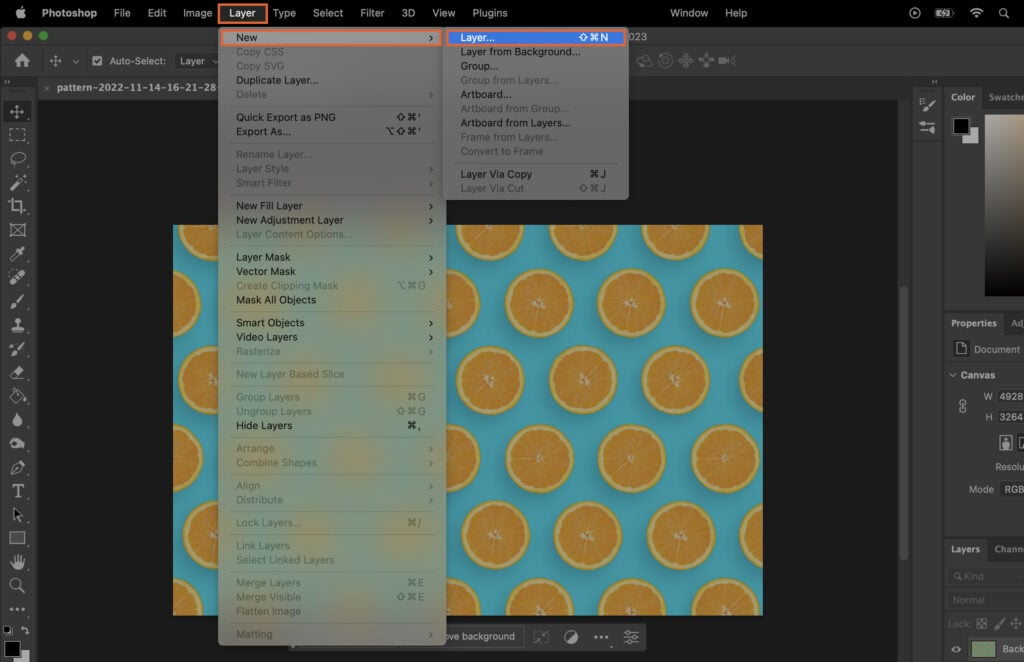Click the Remove background button
Viewport: 1024px width, 662px height.
coord(480,636)
